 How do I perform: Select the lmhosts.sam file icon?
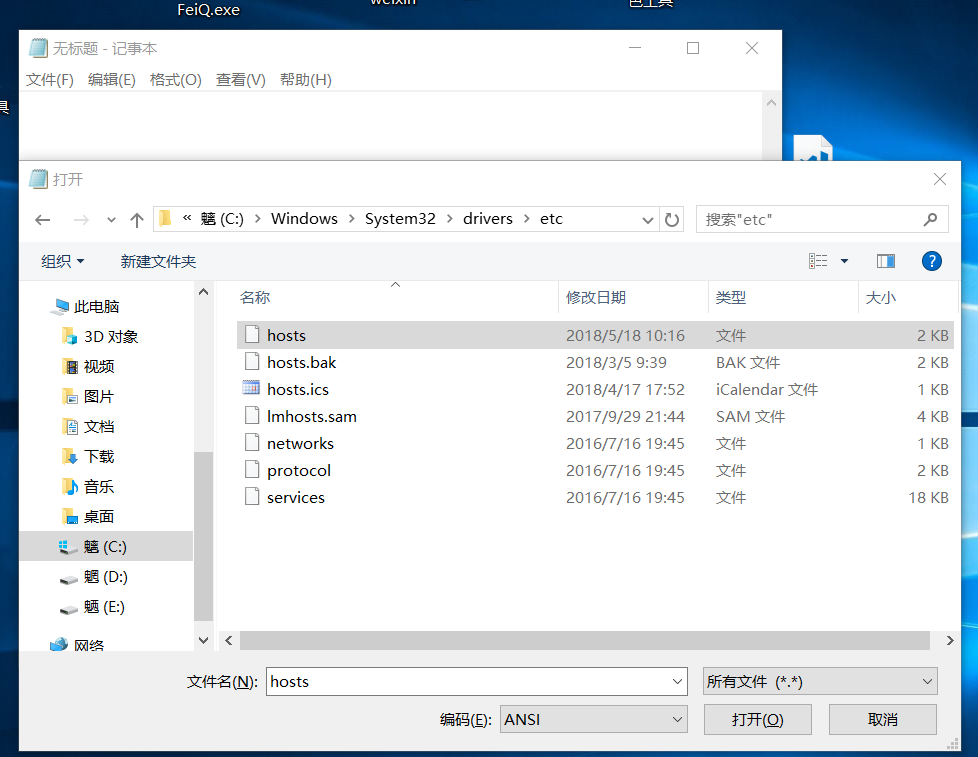click(x=252, y=416)
